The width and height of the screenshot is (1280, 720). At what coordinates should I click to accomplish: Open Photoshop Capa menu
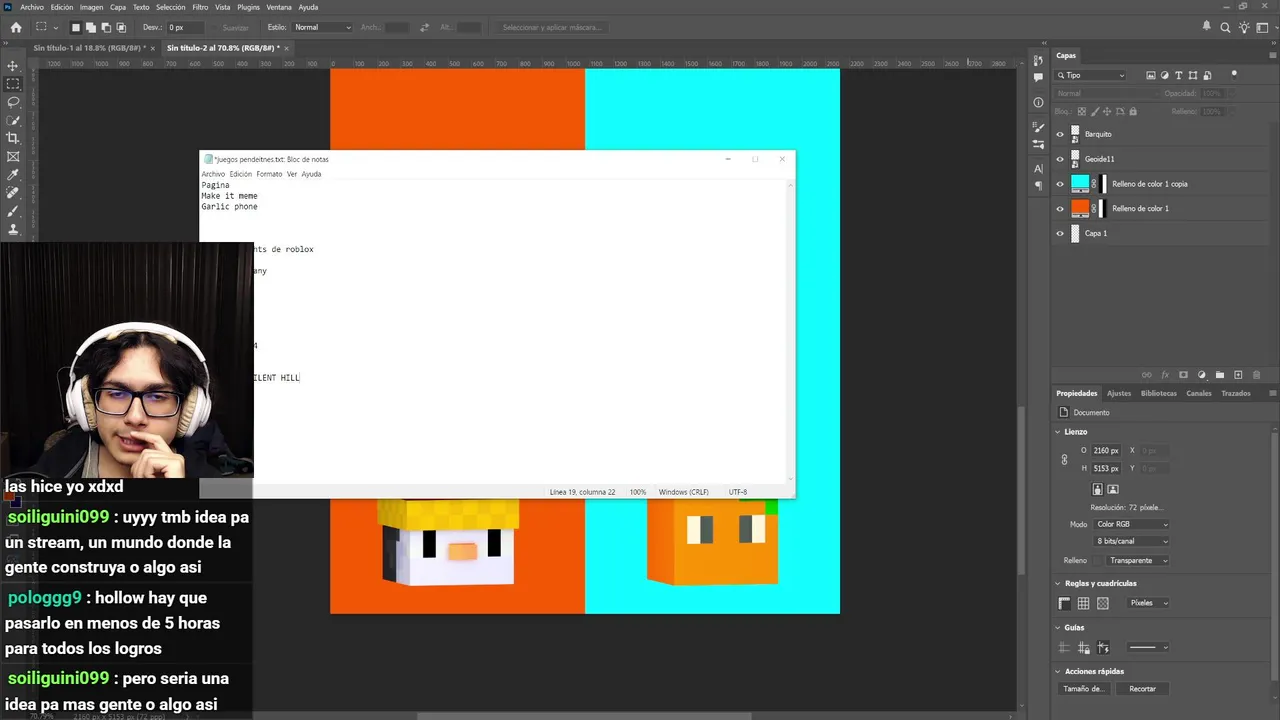click(x=117, y=7)
